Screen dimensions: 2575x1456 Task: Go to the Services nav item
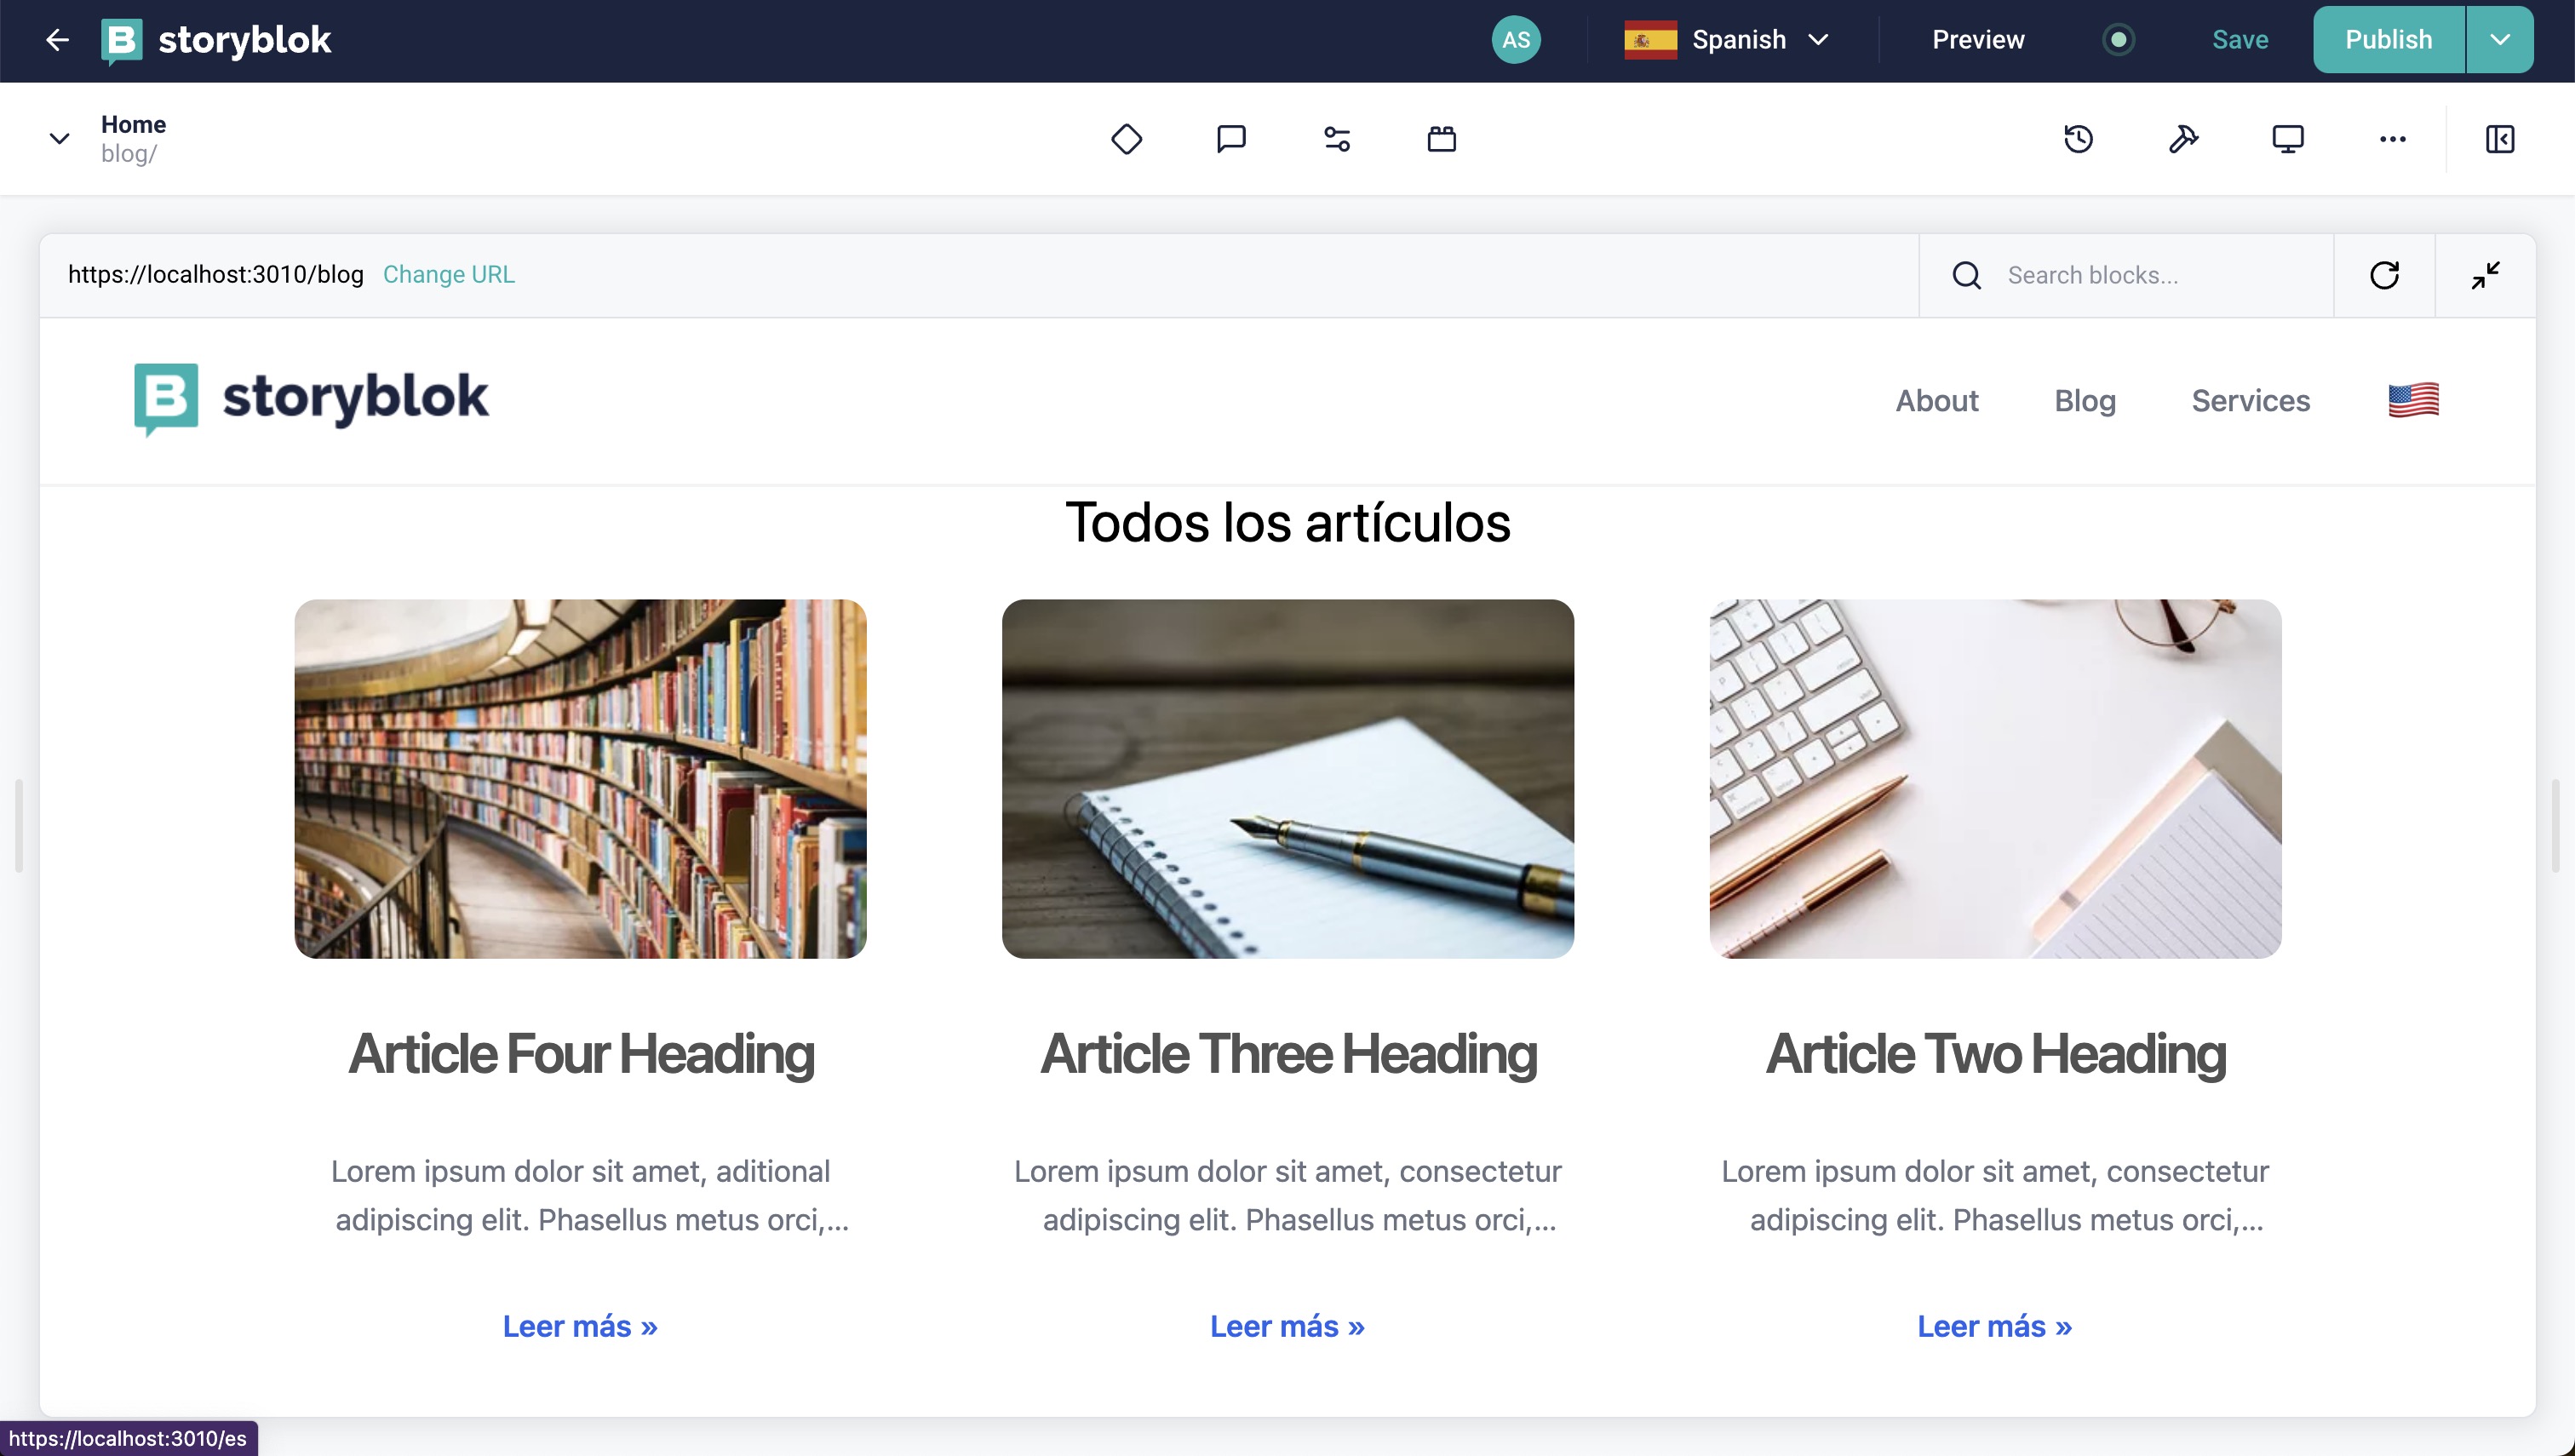[x=2250, y=401]
